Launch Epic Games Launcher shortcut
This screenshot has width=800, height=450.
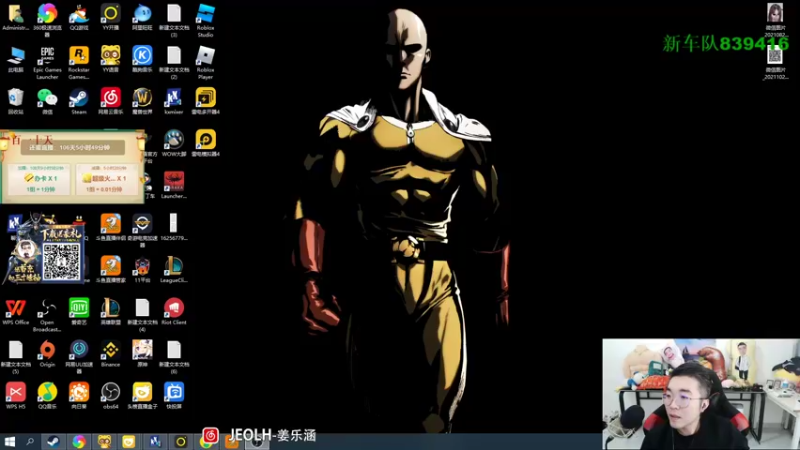tap(47, 62)
